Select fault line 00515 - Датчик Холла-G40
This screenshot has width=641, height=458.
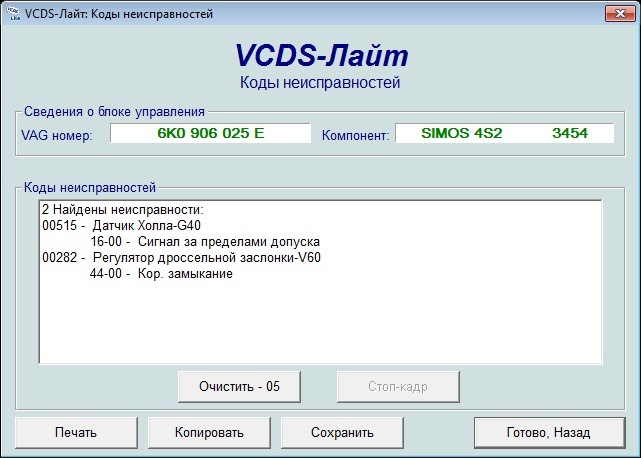[x=121, y=226]
